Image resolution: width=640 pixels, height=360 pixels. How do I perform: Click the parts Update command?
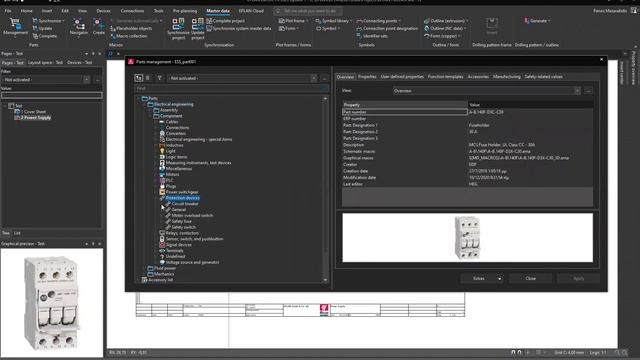pos(42,28)
